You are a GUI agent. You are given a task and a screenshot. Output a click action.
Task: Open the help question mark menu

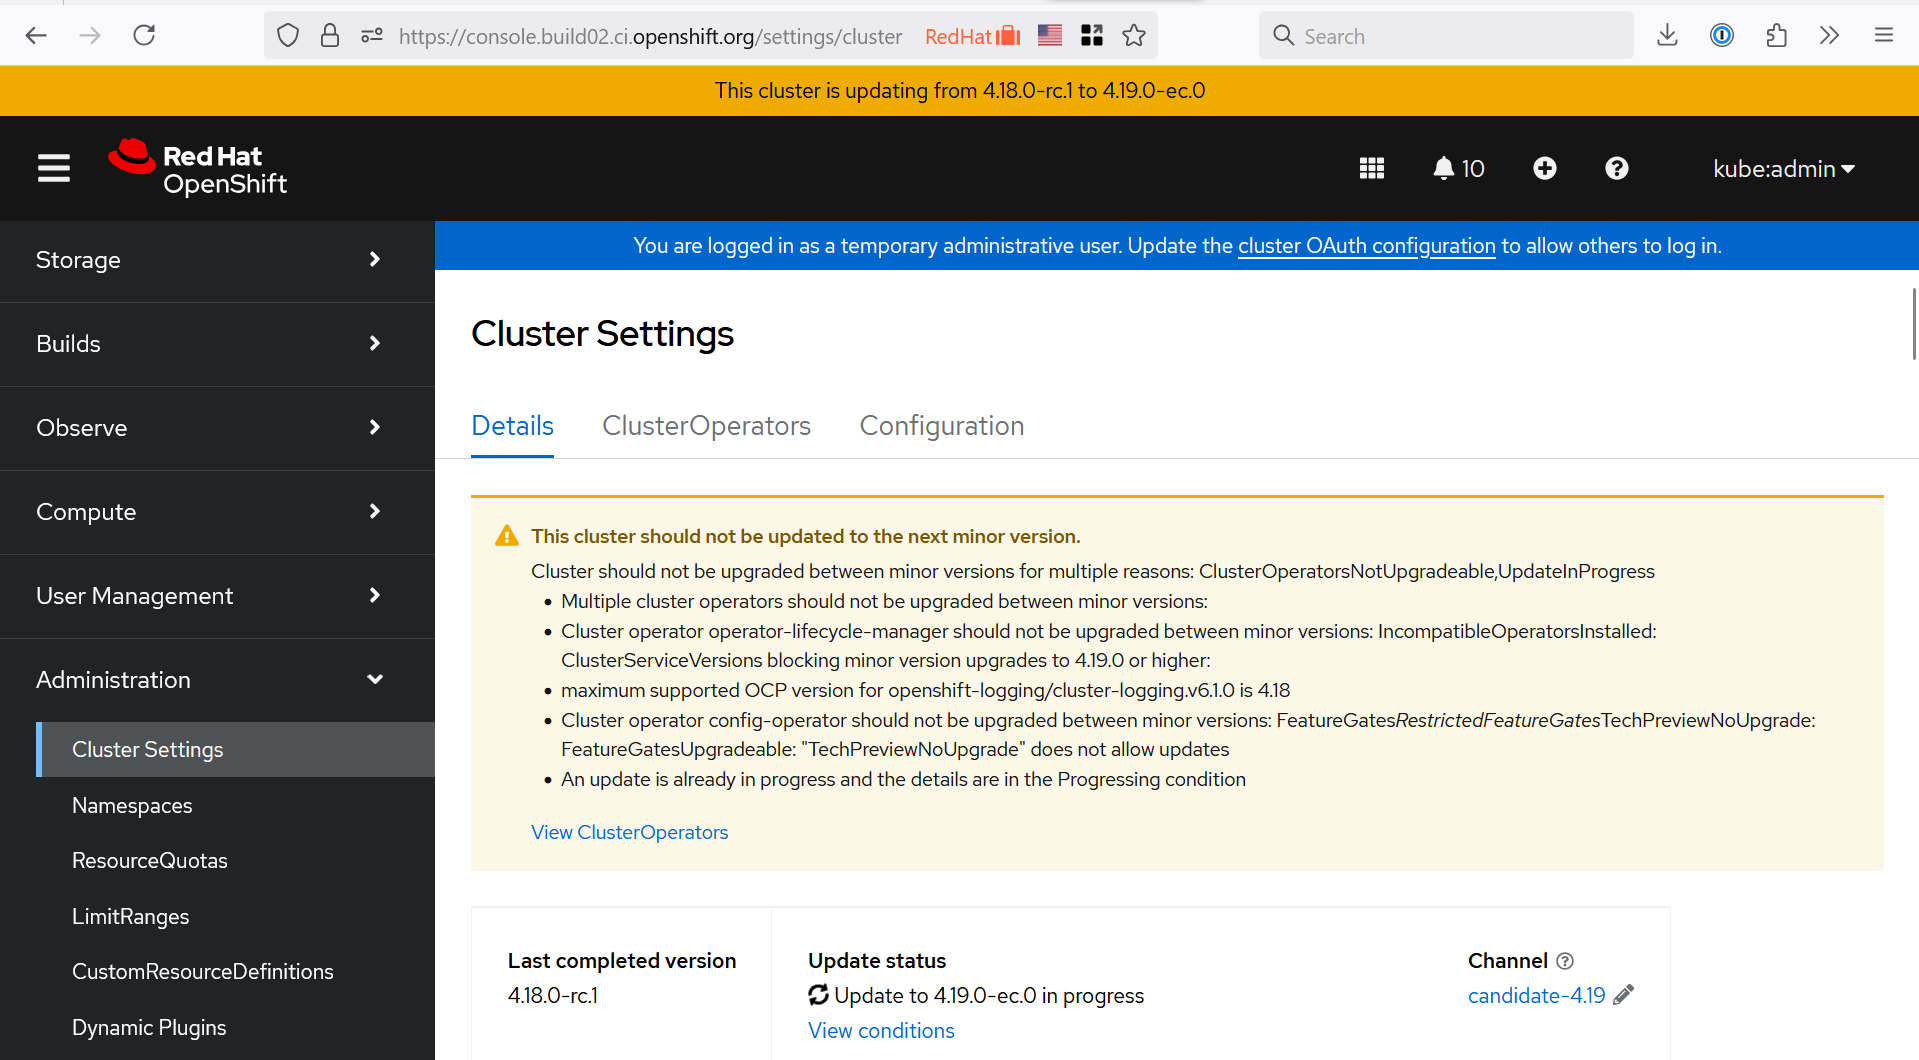tap(1616, 168)
